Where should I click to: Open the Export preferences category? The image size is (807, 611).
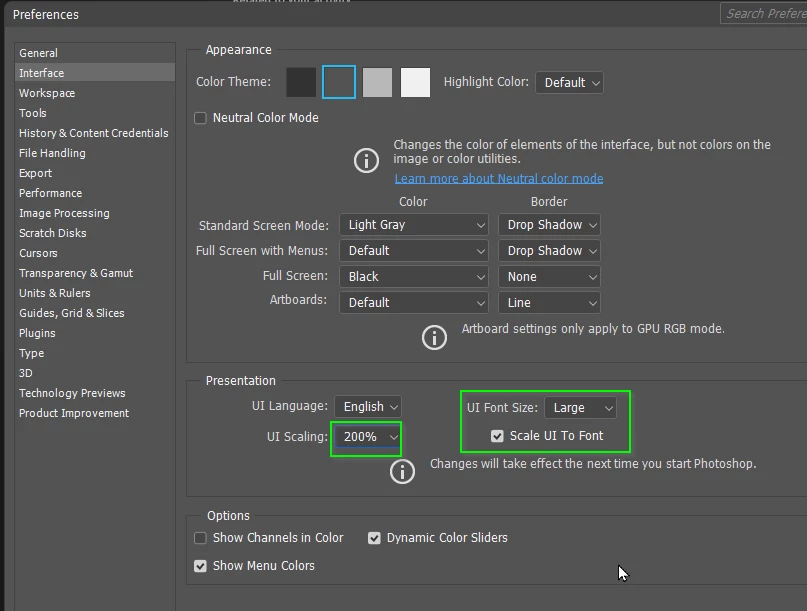pos(95,173)
